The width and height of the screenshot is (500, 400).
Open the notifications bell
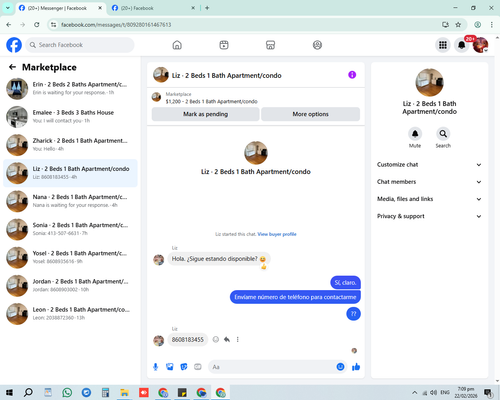(x=462, y=45)
